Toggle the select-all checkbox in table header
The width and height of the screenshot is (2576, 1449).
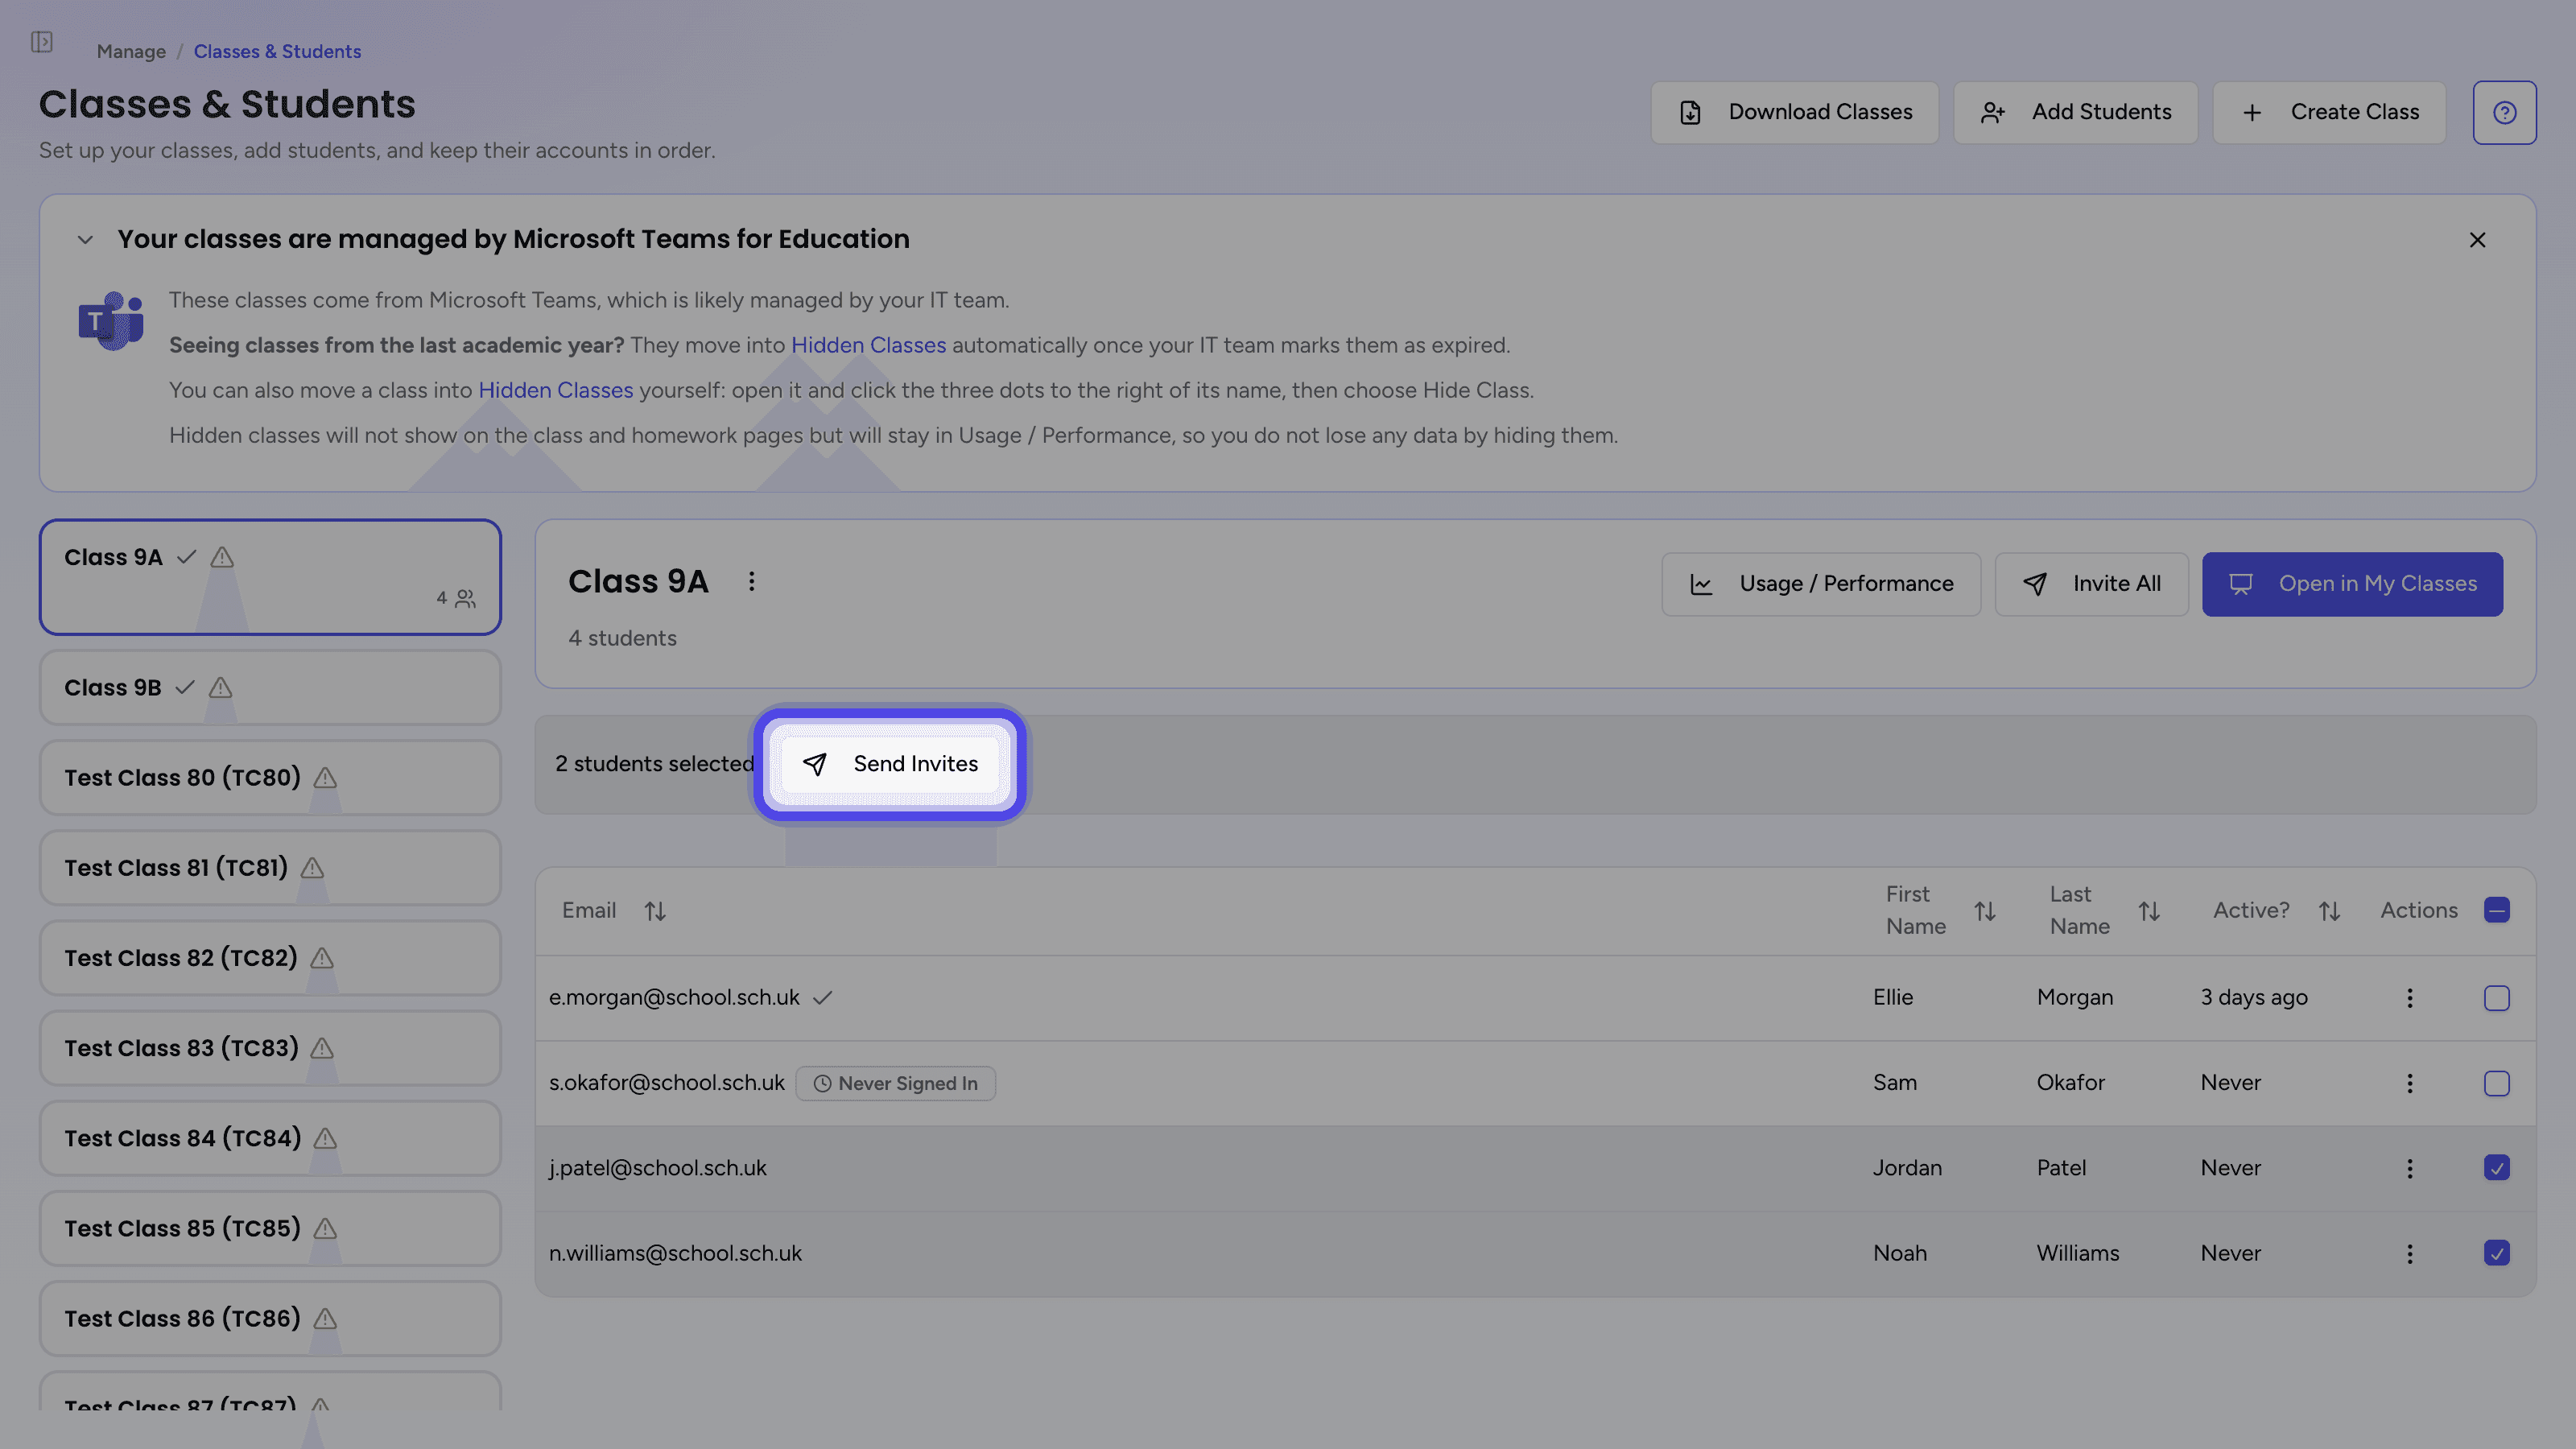[x=2496, y=910]
